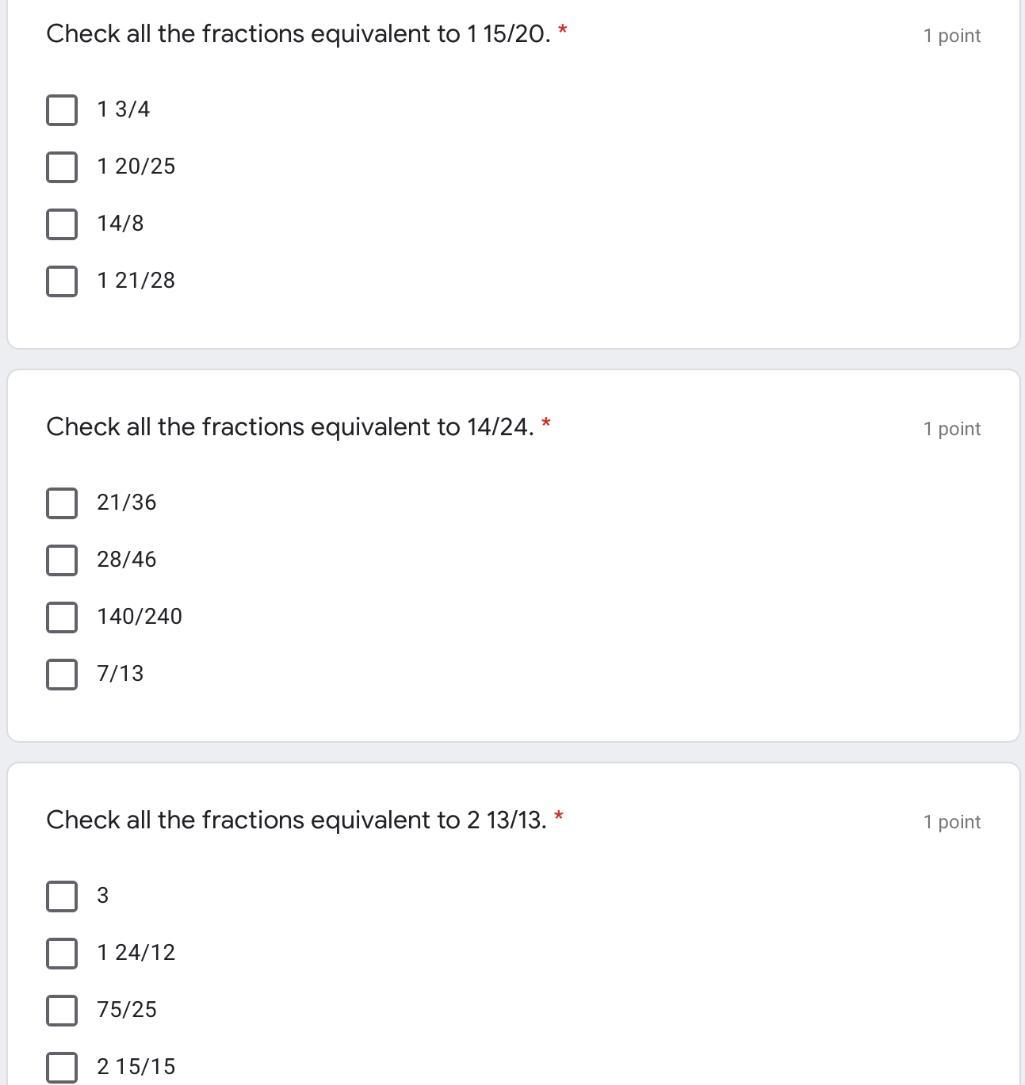The width and height of the screenshot is (1025, 1085).
Task: Select the 140/240 checkbox
Action: [61, 617]
